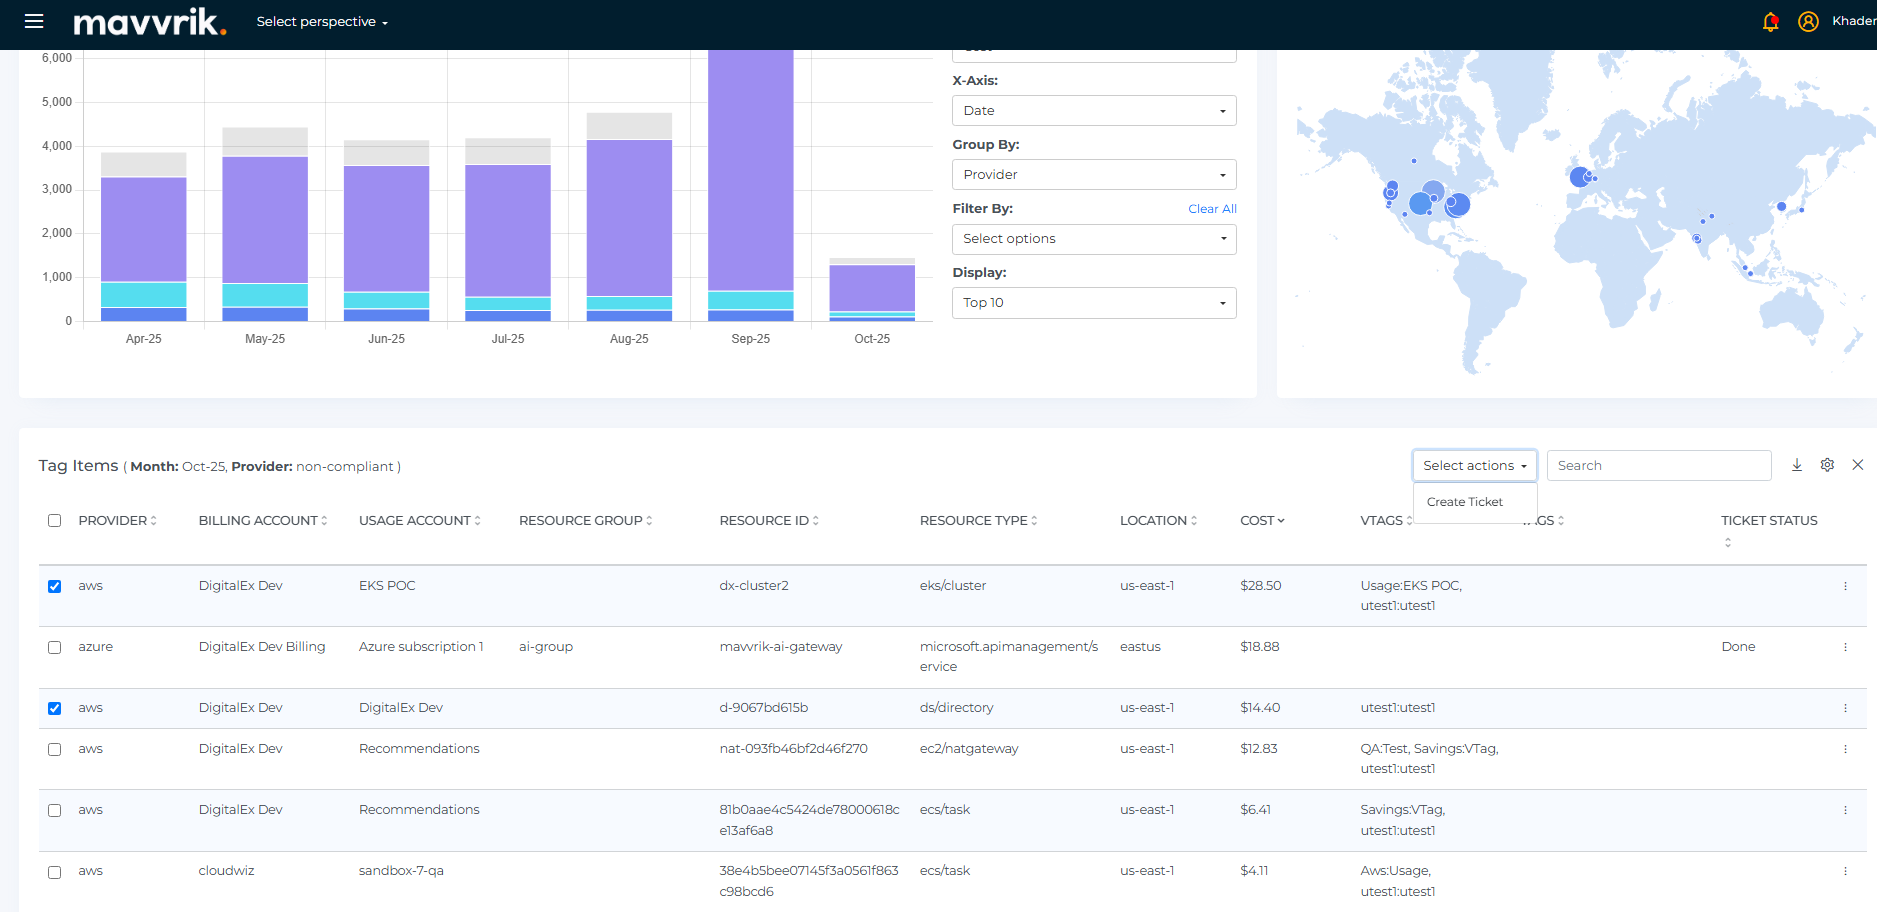Check the azure mavvrik-ai-gateway row checkbox

pos(55,647)
